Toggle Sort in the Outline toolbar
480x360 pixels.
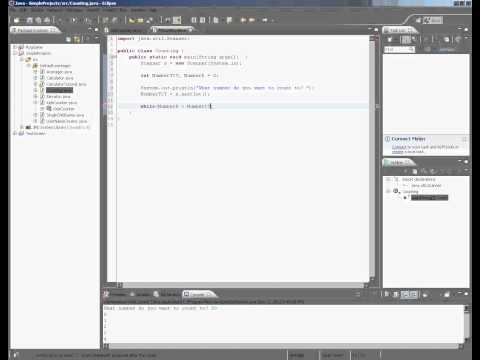pos(415,171)
